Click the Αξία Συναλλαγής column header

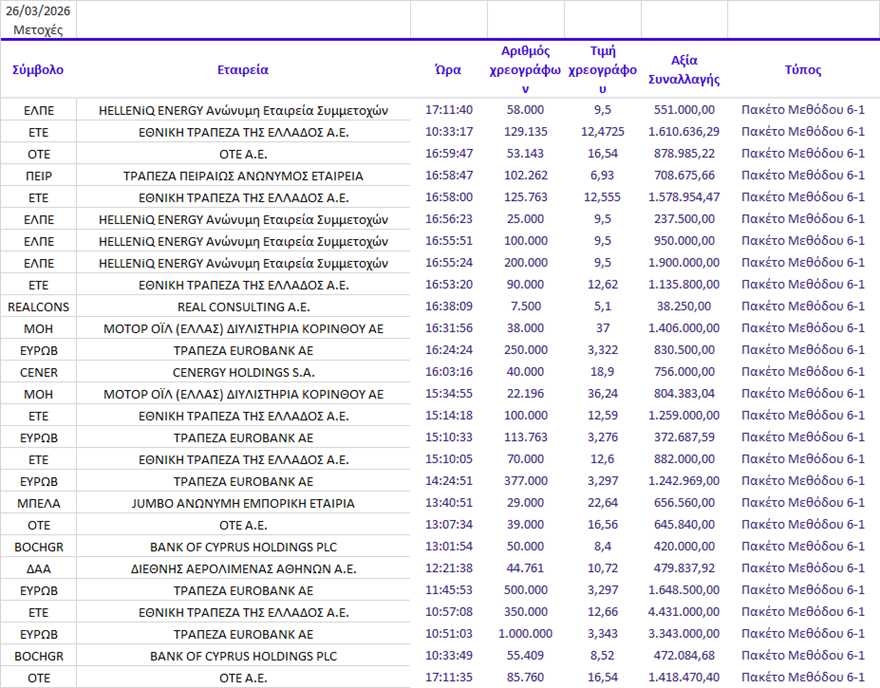[x=684, y=70]
